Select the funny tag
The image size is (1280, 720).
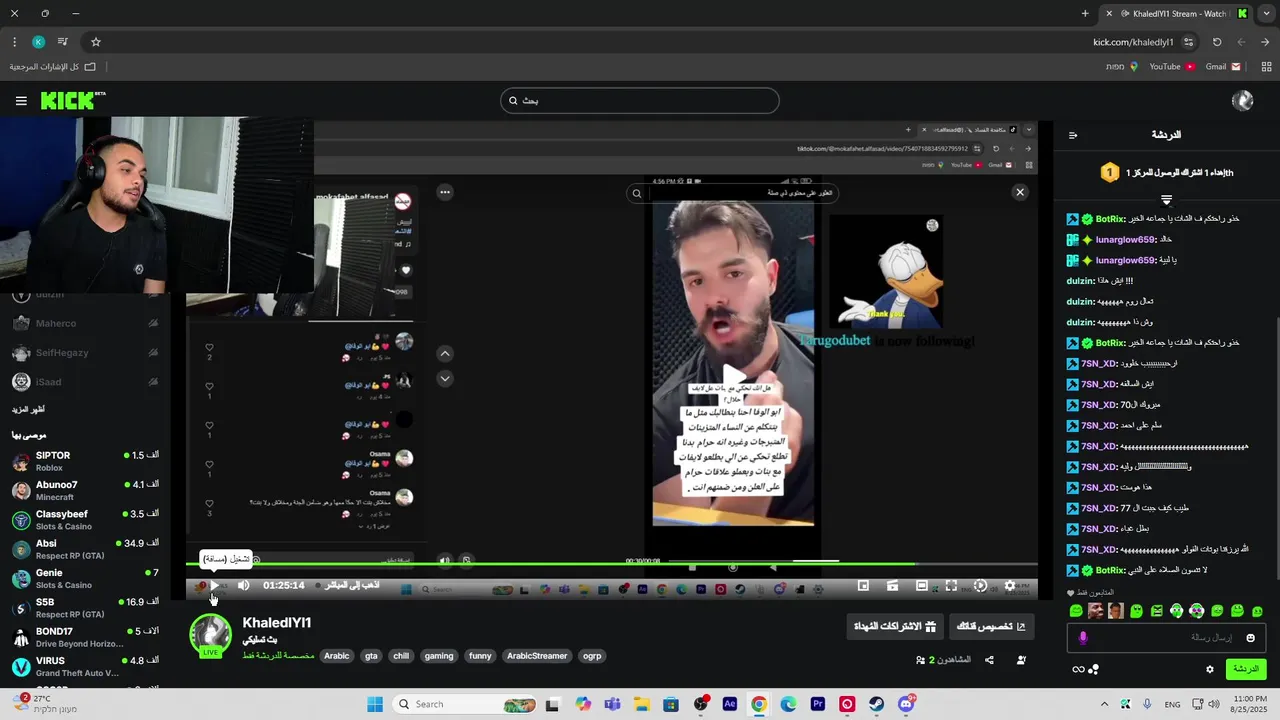(x=481, y=656)
